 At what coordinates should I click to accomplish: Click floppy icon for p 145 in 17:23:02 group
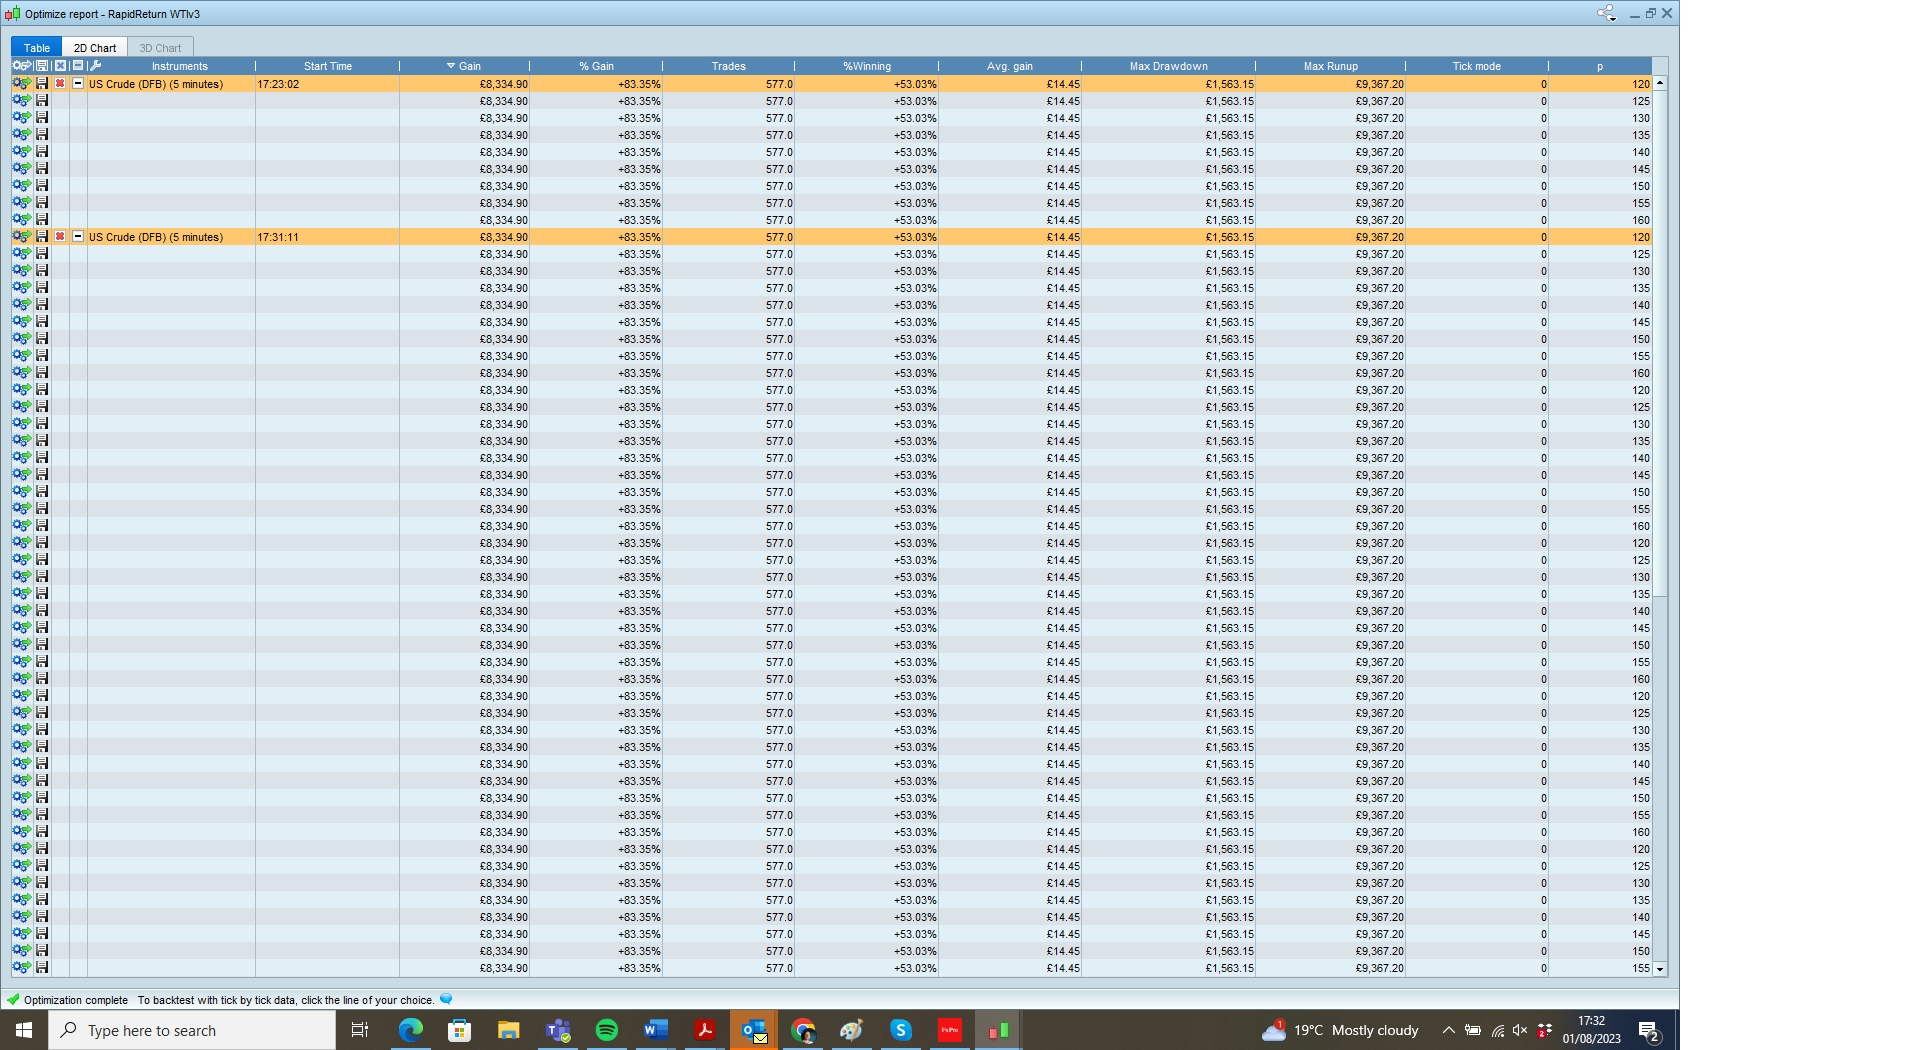point(42,169)
